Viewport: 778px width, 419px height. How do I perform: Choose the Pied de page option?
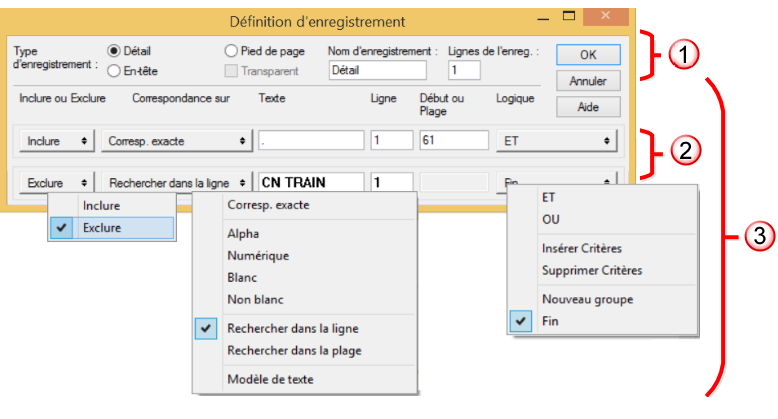[232, 51]
